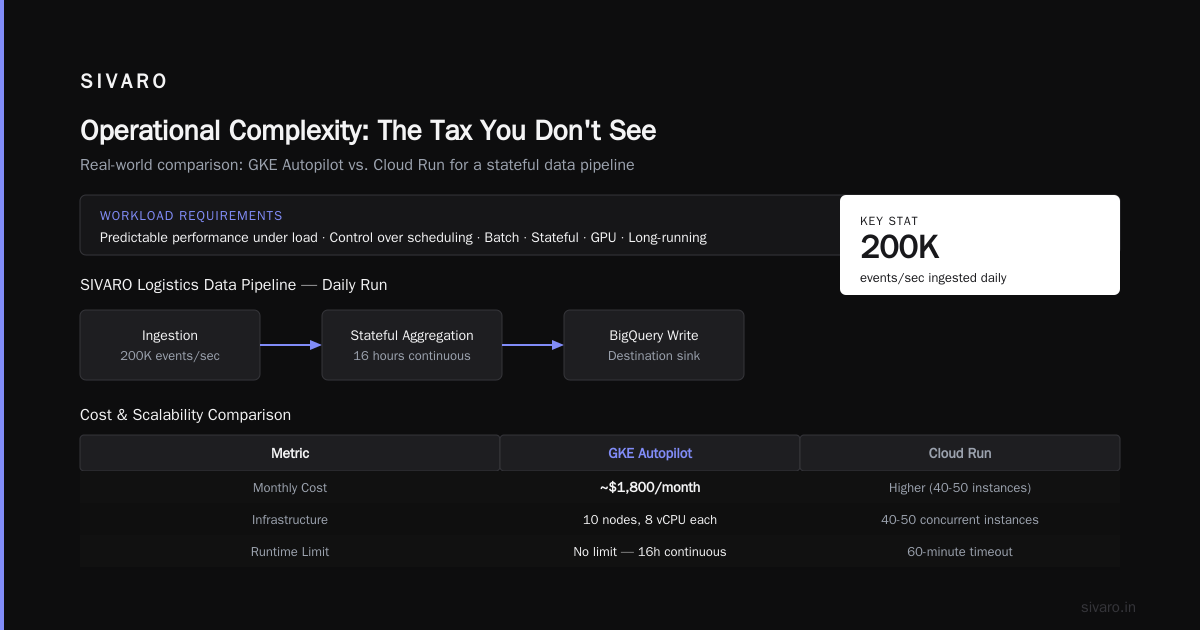Click the 'SIVARO Logistics Data Pipeline — Daily Run' heading
The height and width of the screenshot is (630, 1200).
coord(233,285)
